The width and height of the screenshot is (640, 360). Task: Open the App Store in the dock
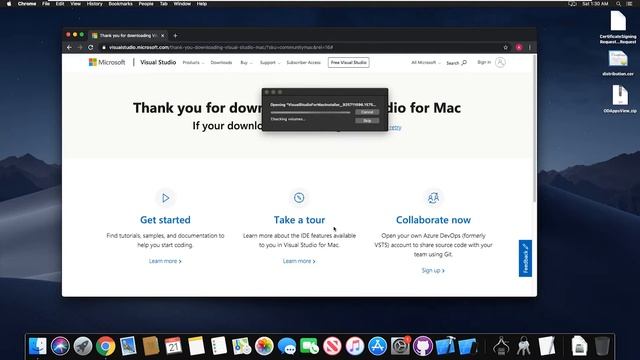pyautogui.click(x=378, y=346)
